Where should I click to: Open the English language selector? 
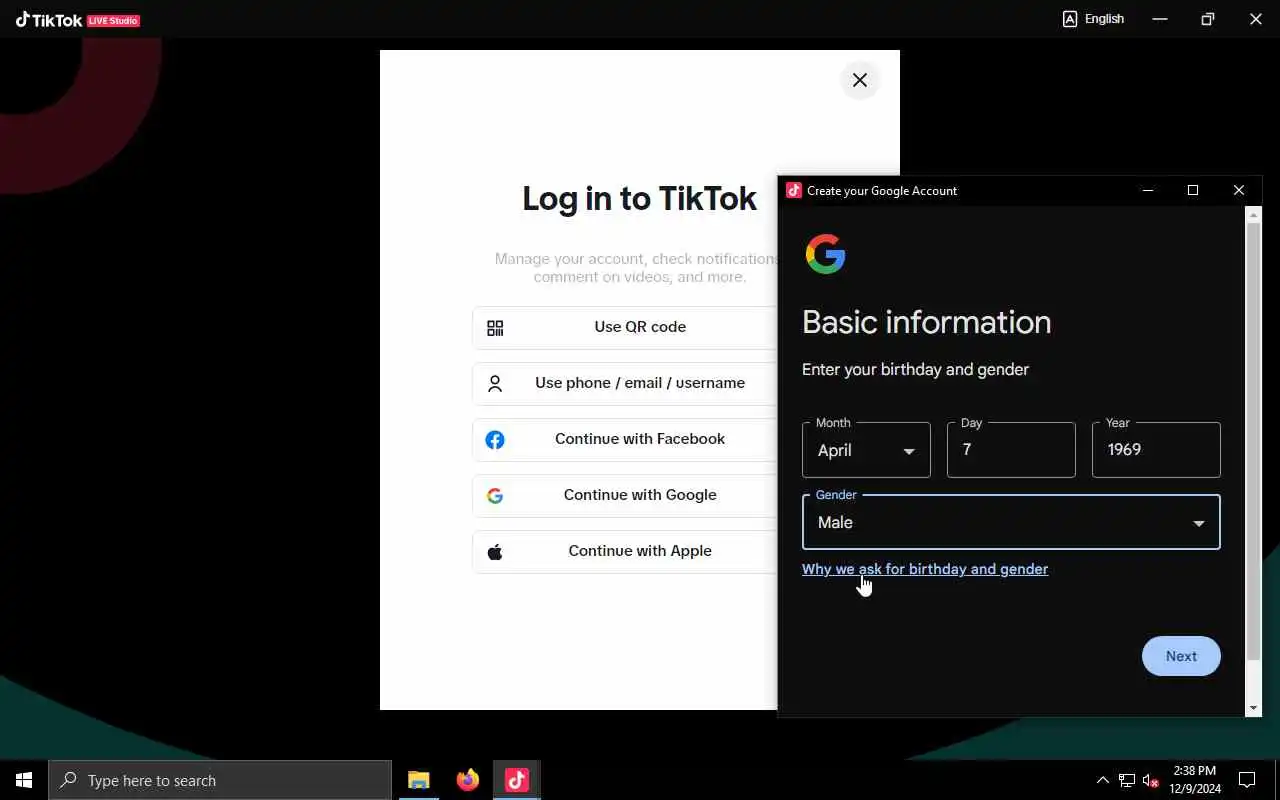(x=1093, y=19)
